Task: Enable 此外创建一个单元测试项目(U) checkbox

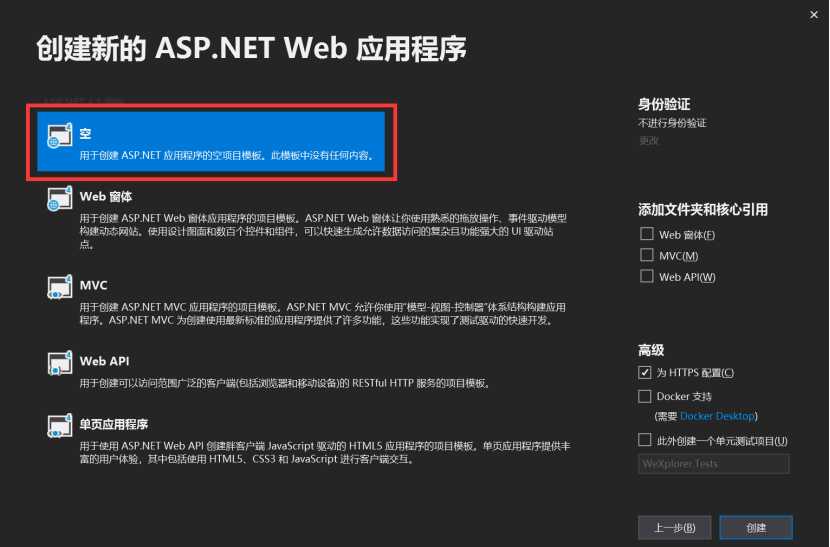Action: pyautogui.click(x=644, y=440)
